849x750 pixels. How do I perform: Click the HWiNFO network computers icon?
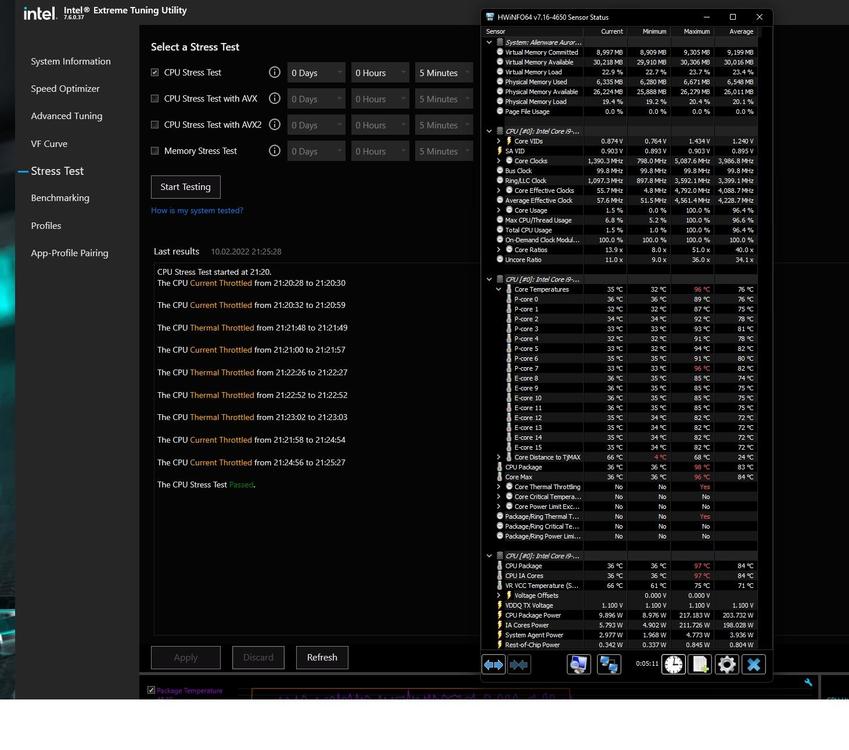(x=608, y=664)
